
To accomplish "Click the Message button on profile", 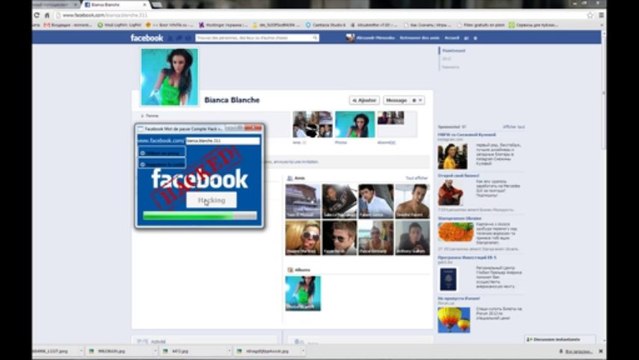I will click(396, 100).
